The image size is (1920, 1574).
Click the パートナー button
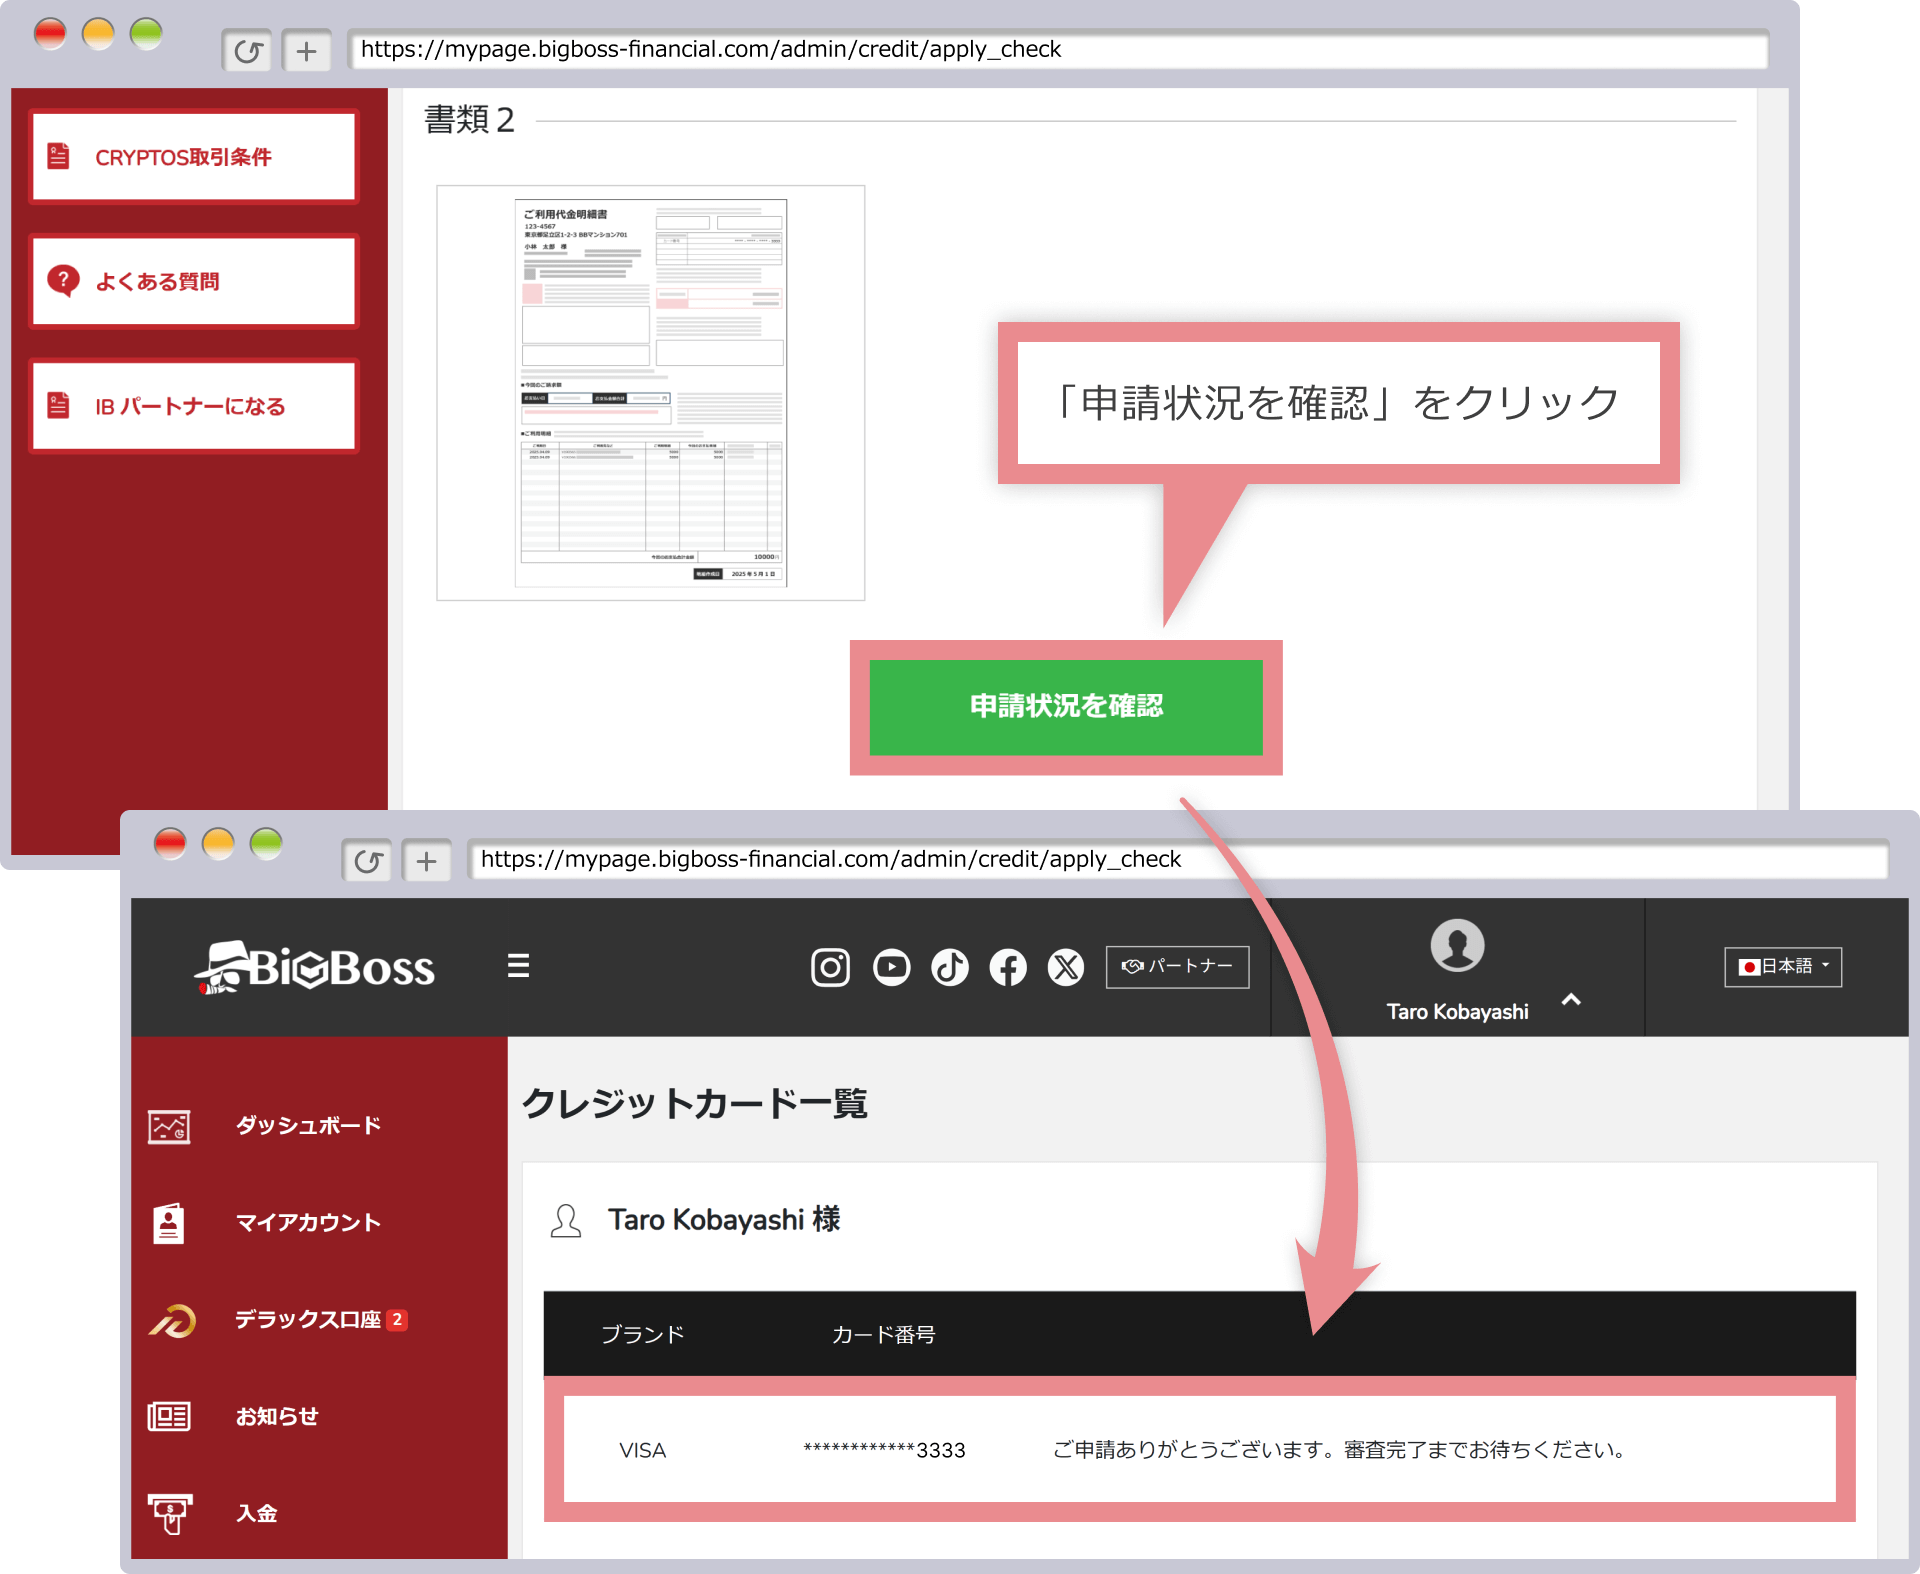coord(1177,966)
